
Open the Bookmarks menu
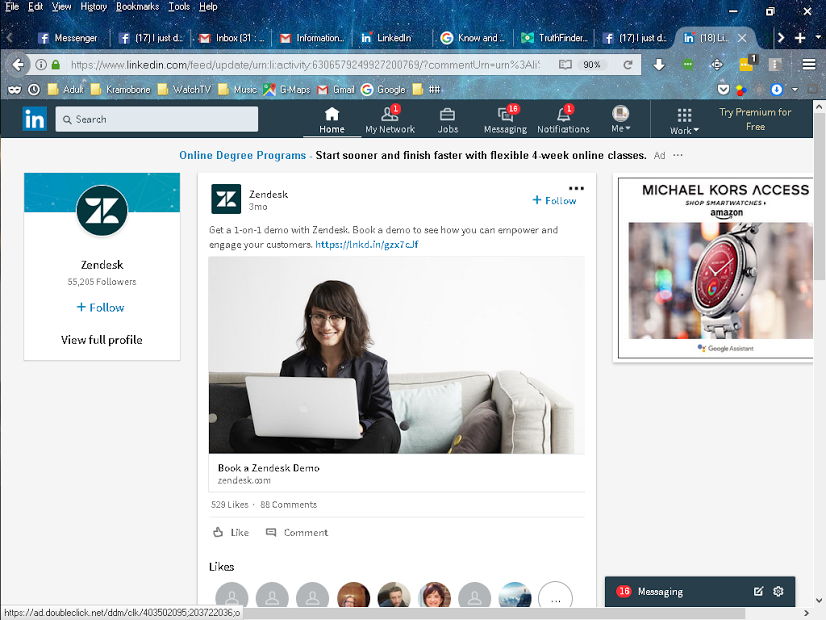click(x=137, y=7)
